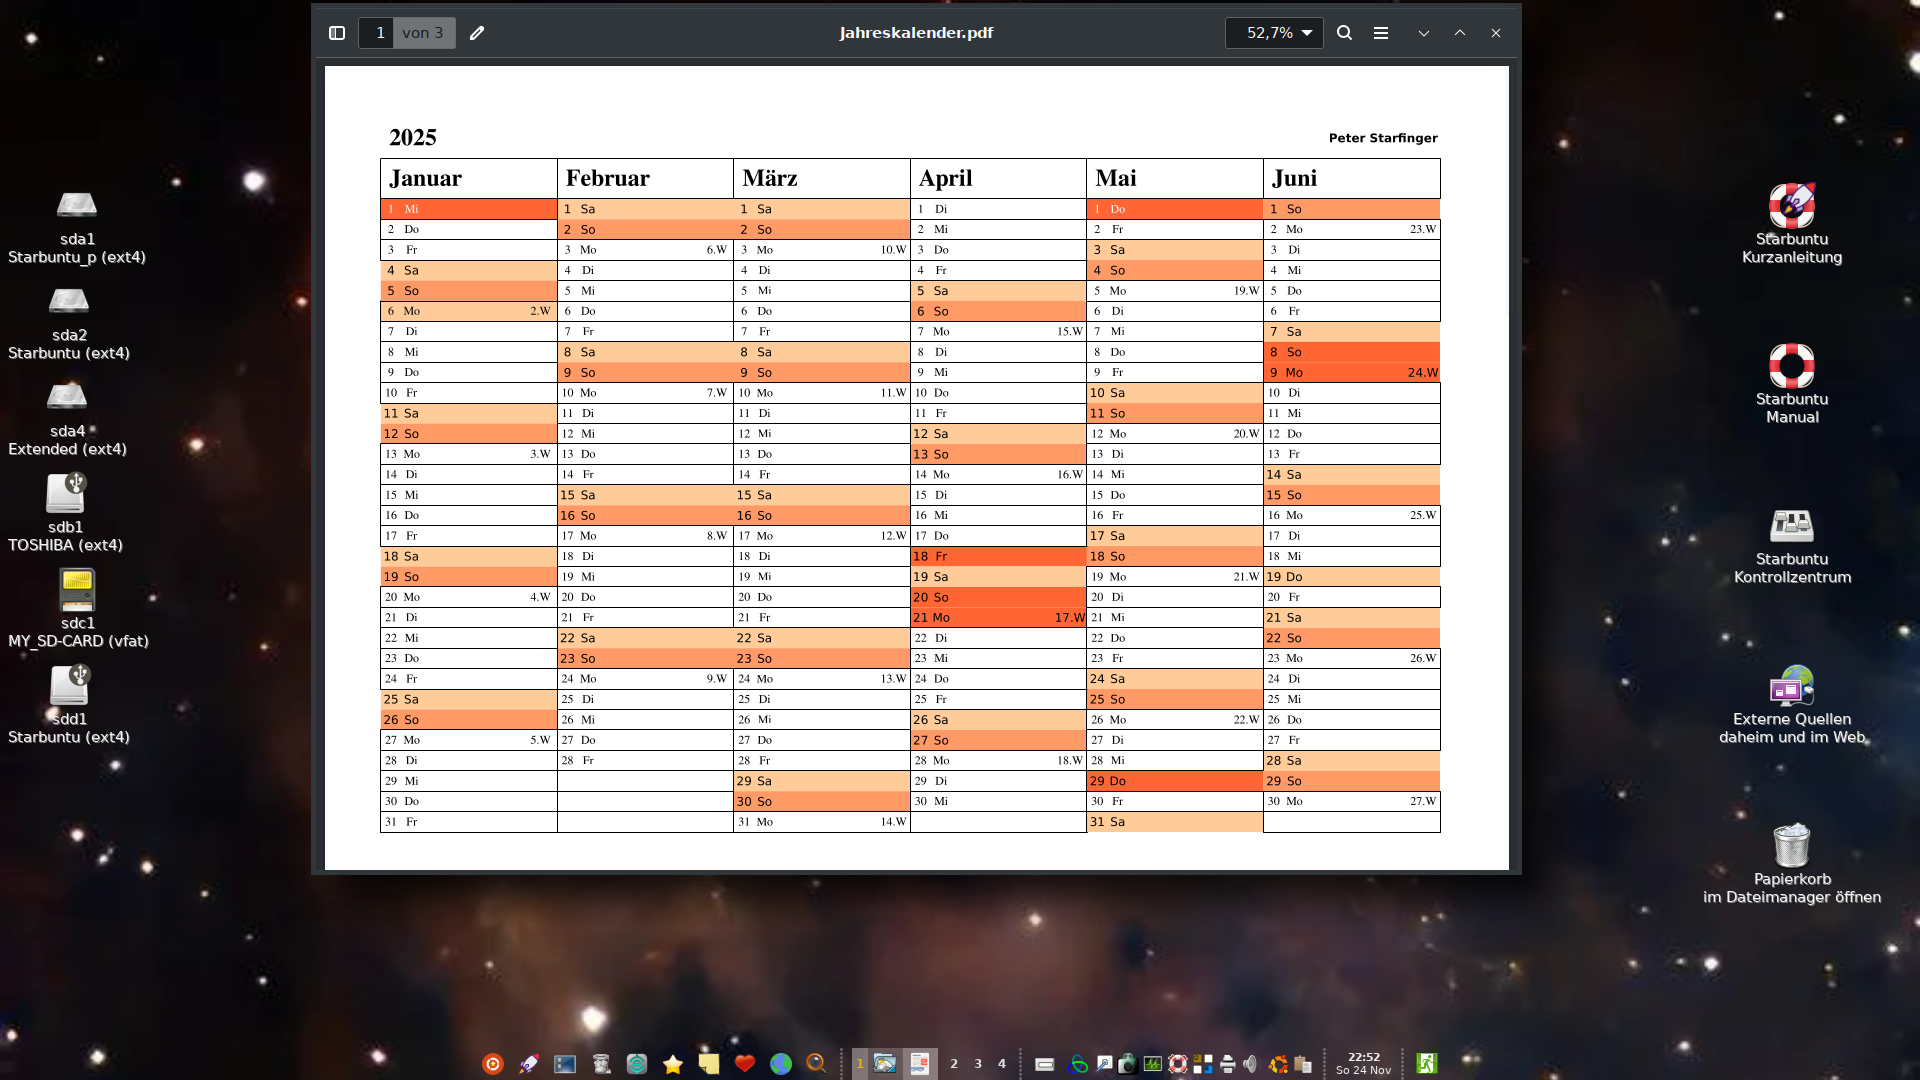This screenshot has width=1920, height=1080.
Task: Click the 21 Mo cell with 17.W
Action: click(x=998, y=617)
